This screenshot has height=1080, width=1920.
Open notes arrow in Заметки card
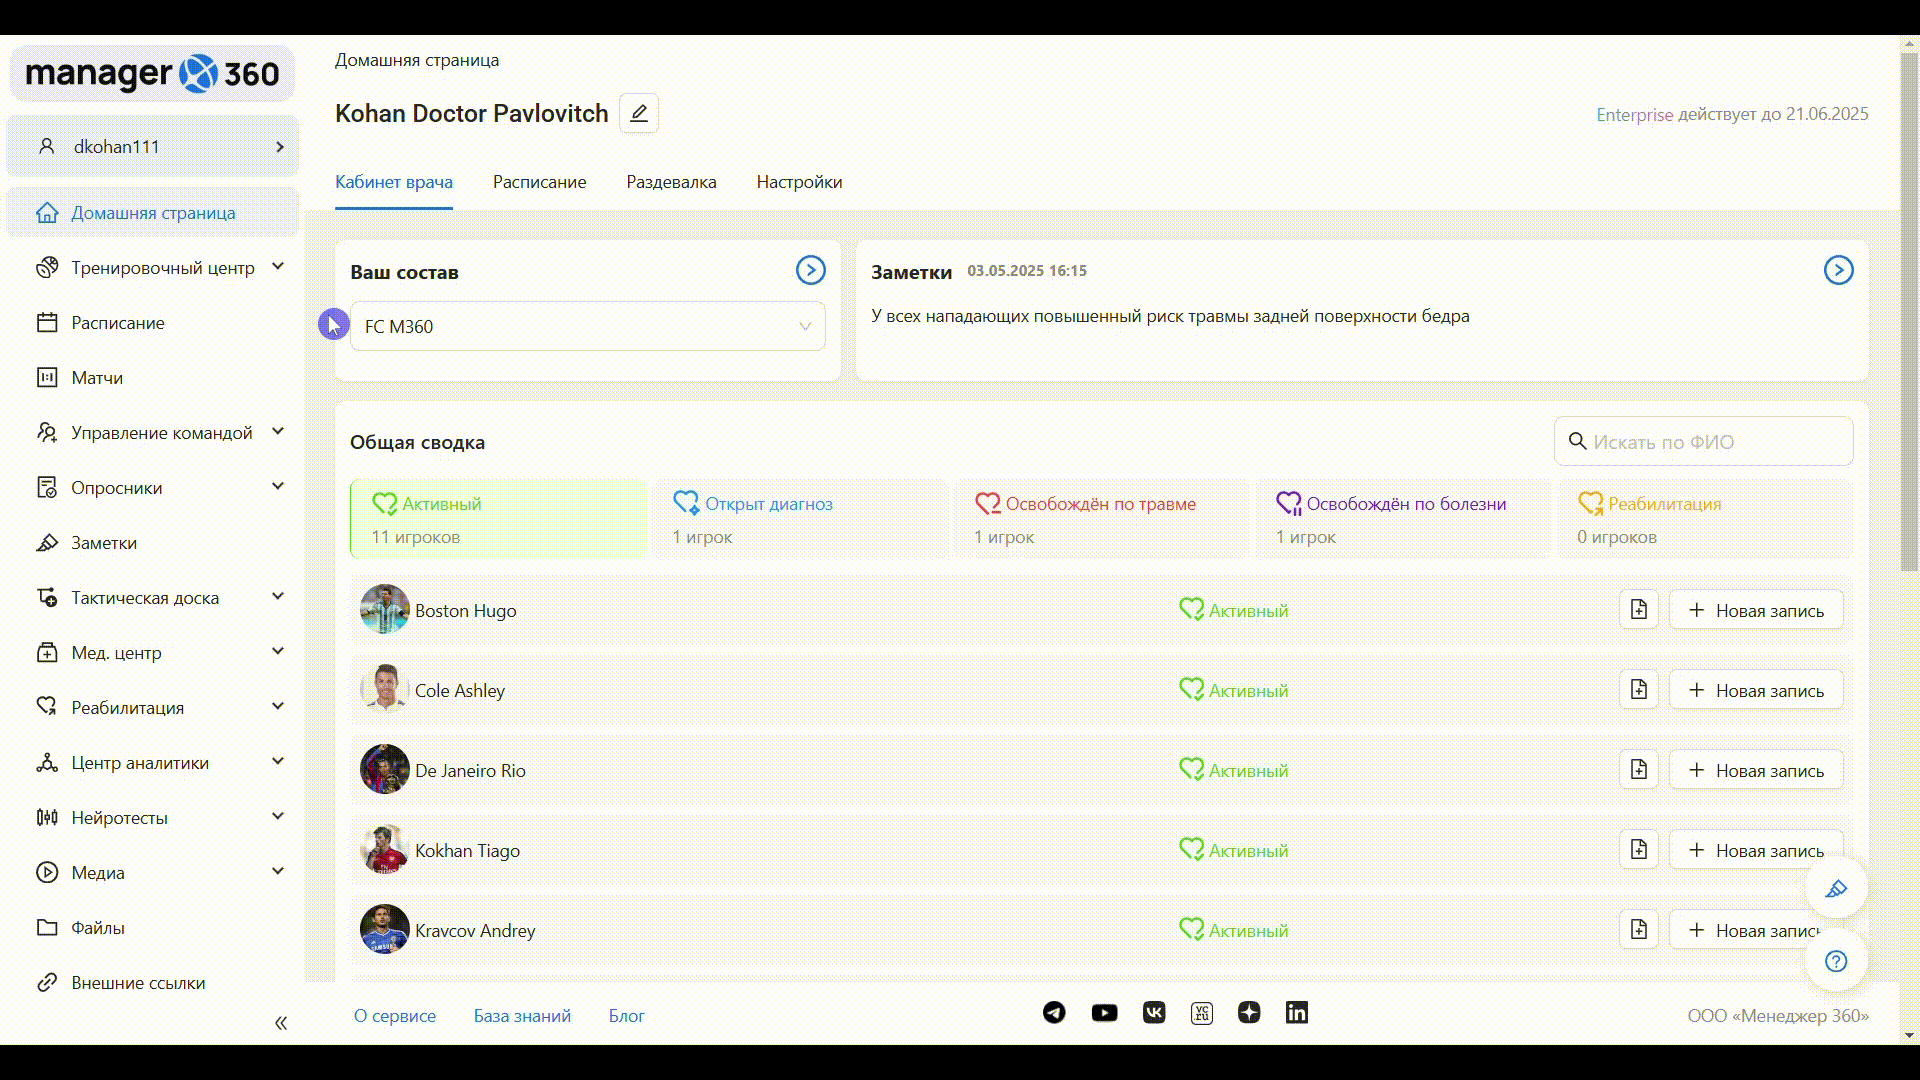pyautogui.click(x=1838, y=270)
